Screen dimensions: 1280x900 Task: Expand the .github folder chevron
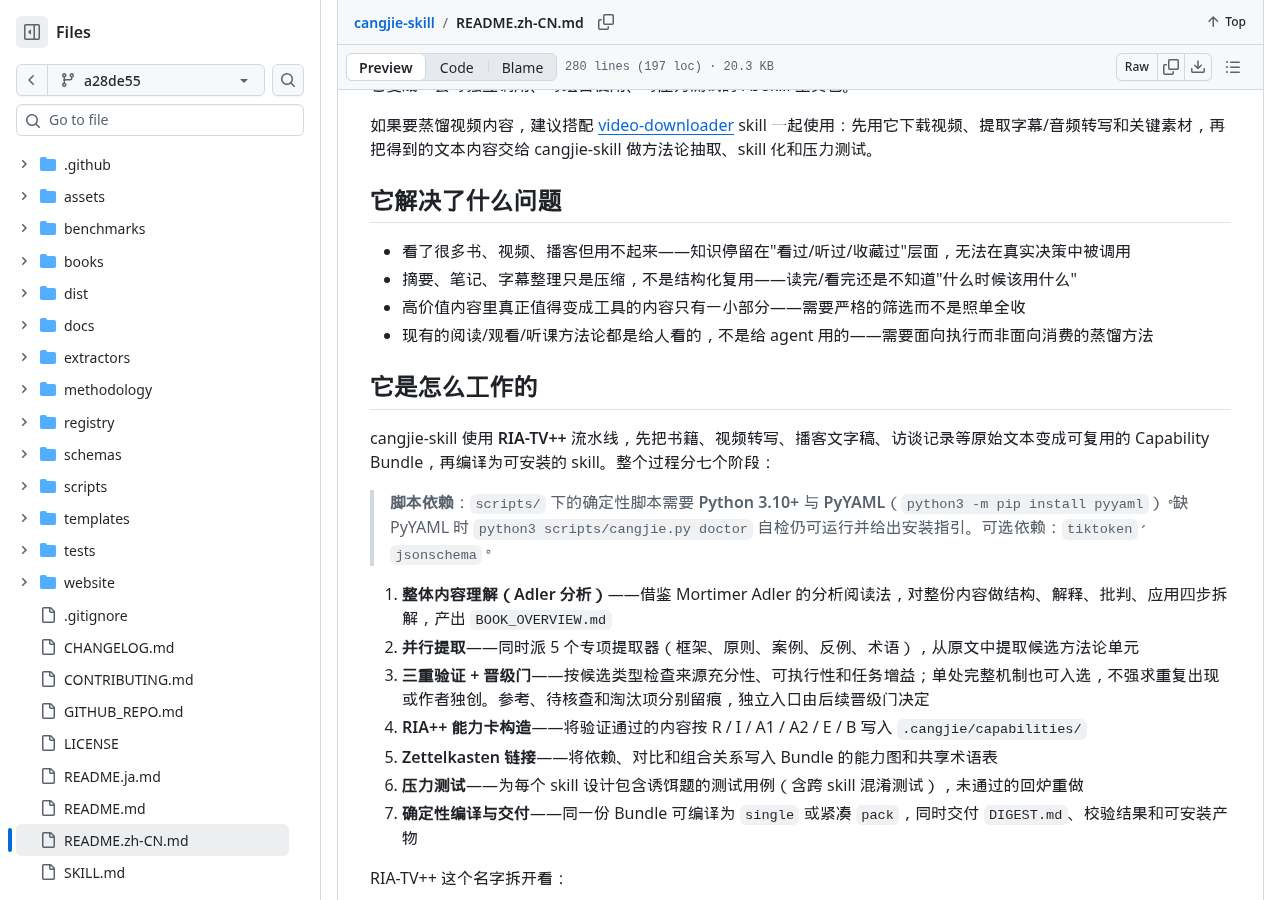click(x=24, y=165)
